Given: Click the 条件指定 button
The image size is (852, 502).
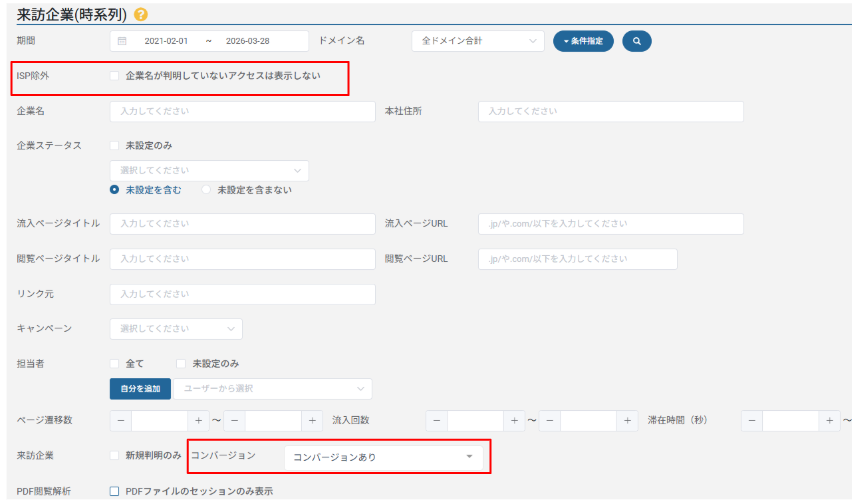Looking at the screenshot, I should (x=583, y=41).
